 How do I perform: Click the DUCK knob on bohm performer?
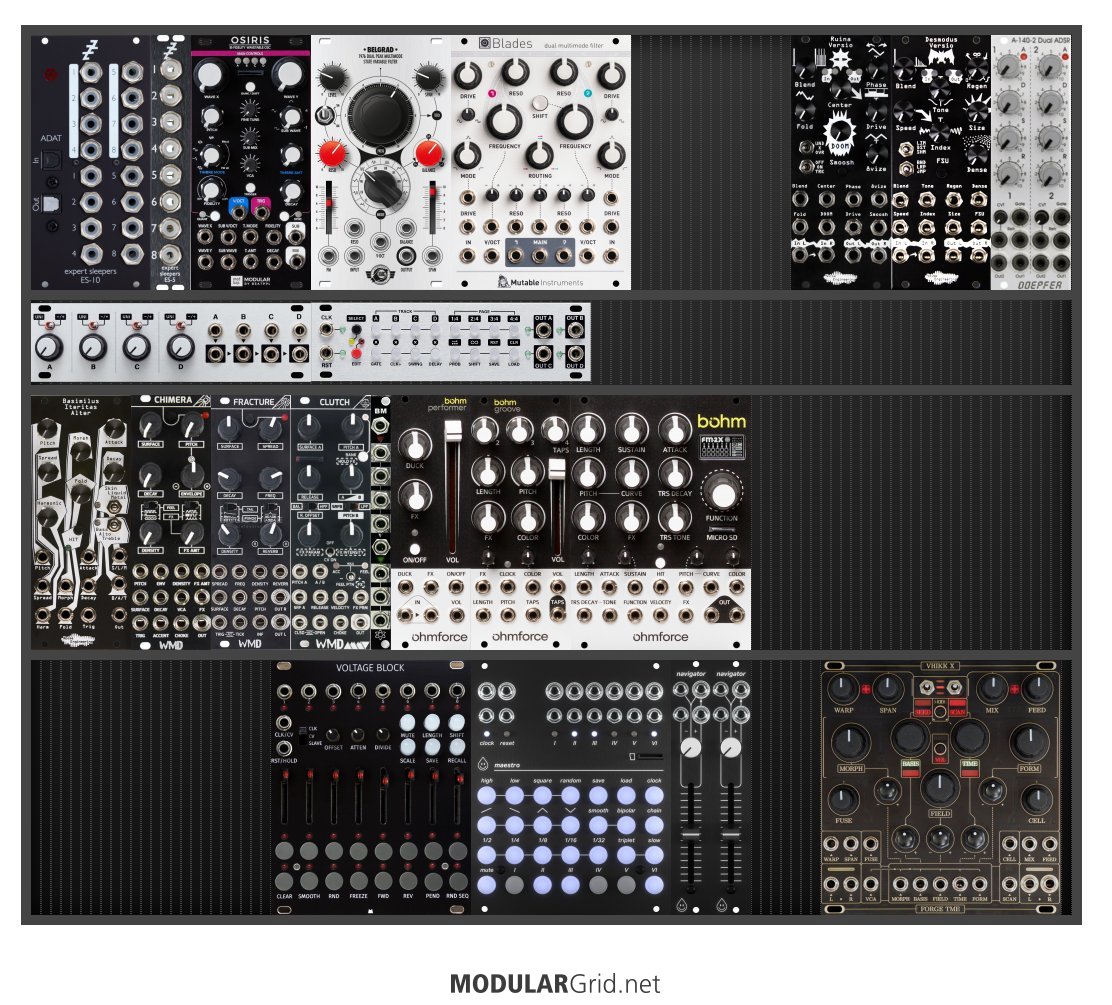coord(415,445)
